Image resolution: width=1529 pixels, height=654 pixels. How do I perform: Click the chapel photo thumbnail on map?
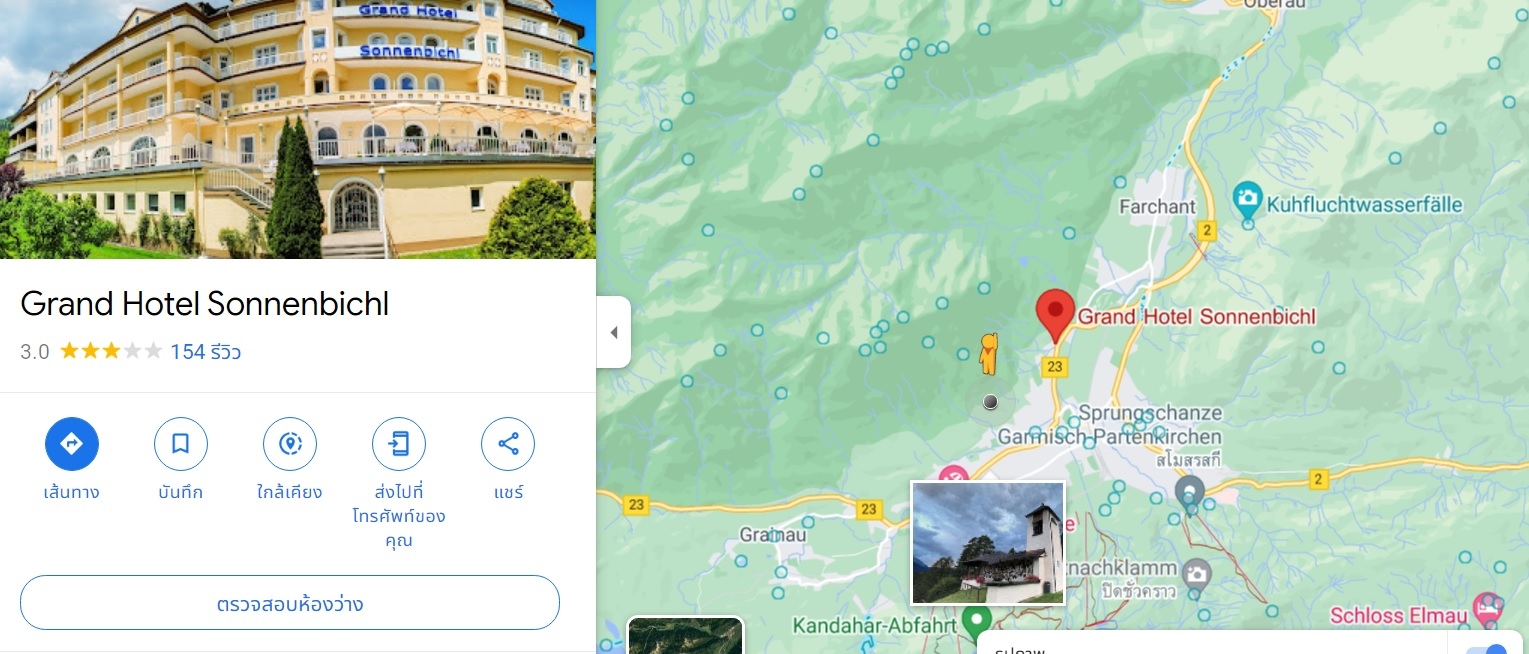[988, 543]
